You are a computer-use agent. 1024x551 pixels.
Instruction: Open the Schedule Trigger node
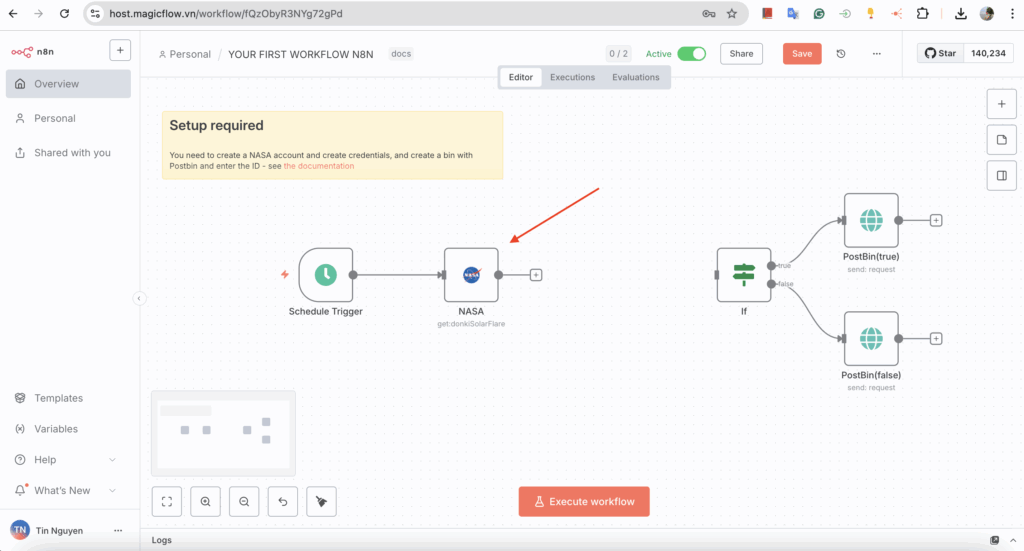coord(325,275)
